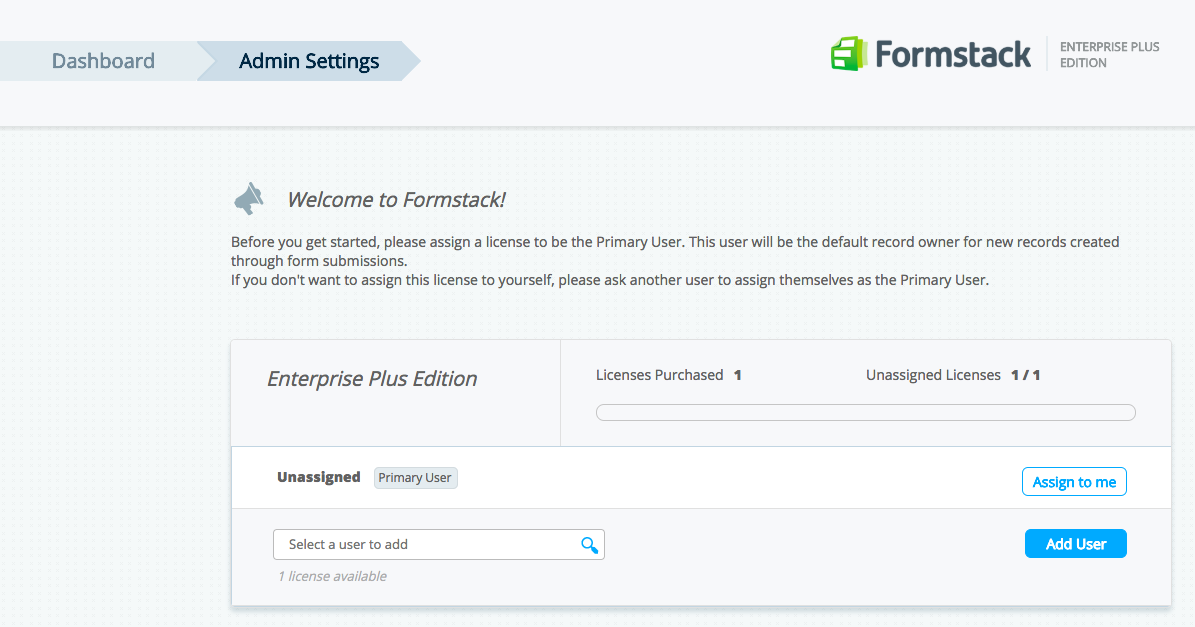The width and height of the screenshot is (1195, 627).
Task: Open the Admin Settings breadcrumb tab
Action: point(309,61)
